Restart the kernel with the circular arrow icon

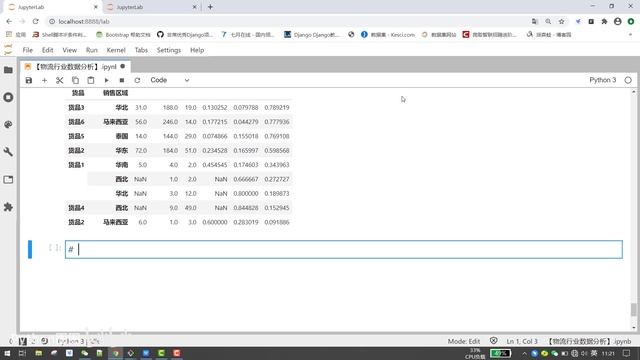[x=137, y=80]
